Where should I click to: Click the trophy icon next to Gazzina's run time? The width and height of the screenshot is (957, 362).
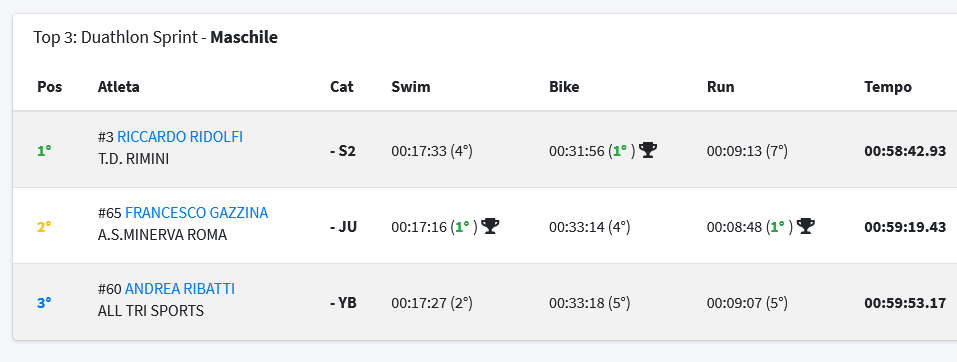pyautogui.click(x=806, y=226)
